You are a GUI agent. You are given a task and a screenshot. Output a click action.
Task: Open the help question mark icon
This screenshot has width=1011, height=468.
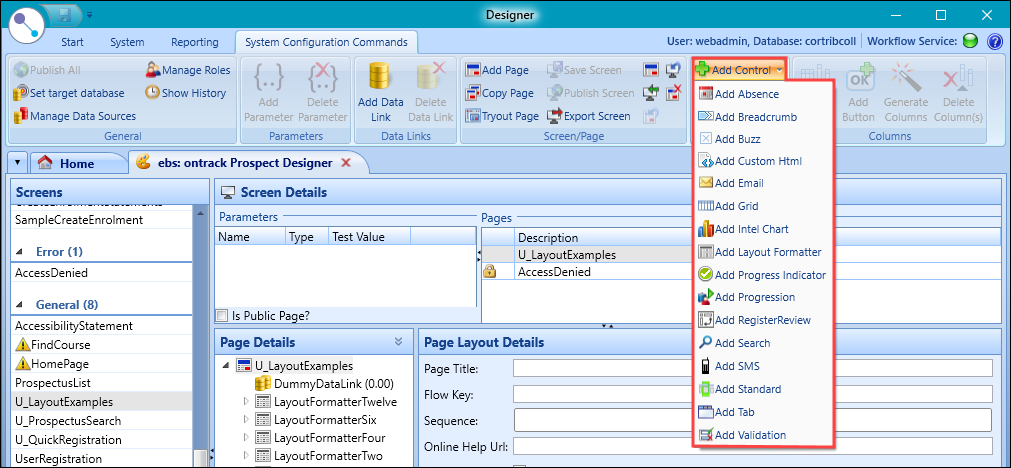(994, 42)
